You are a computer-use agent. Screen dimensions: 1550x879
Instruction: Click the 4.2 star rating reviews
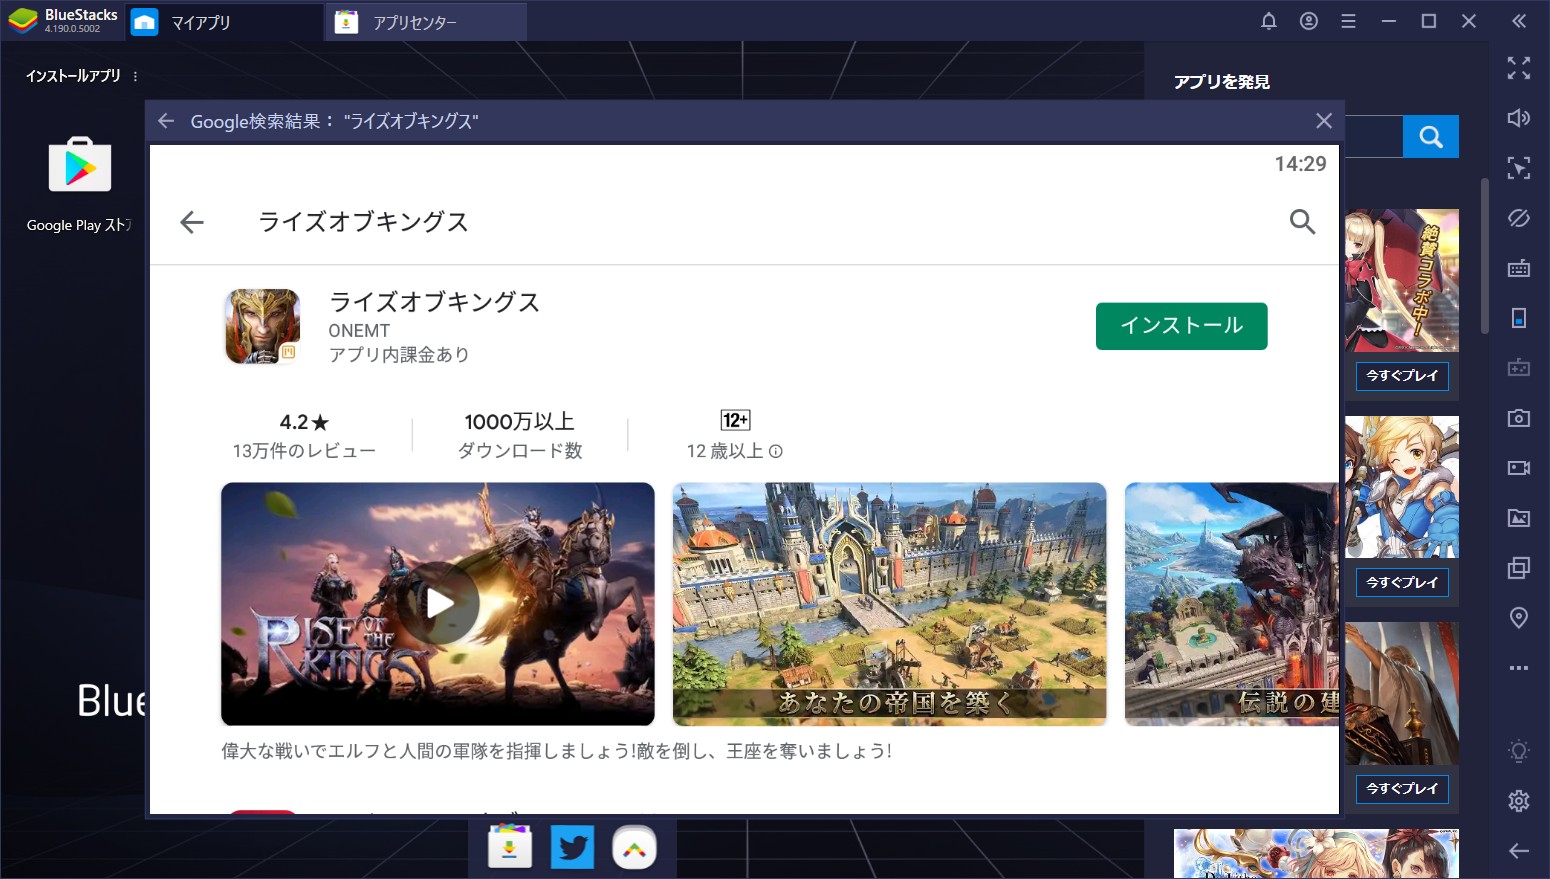(x=304, y=436)
